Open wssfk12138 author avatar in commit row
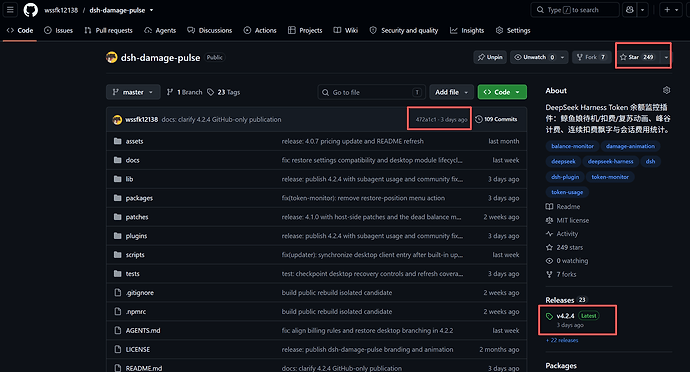The height and width of the screenshot is (372, 690). pyautogui.click(x=117, y=119)
